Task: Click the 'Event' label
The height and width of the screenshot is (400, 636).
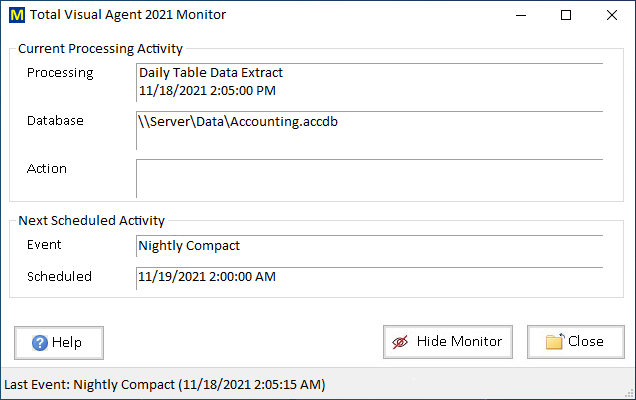Action: [x=44, y=245]
